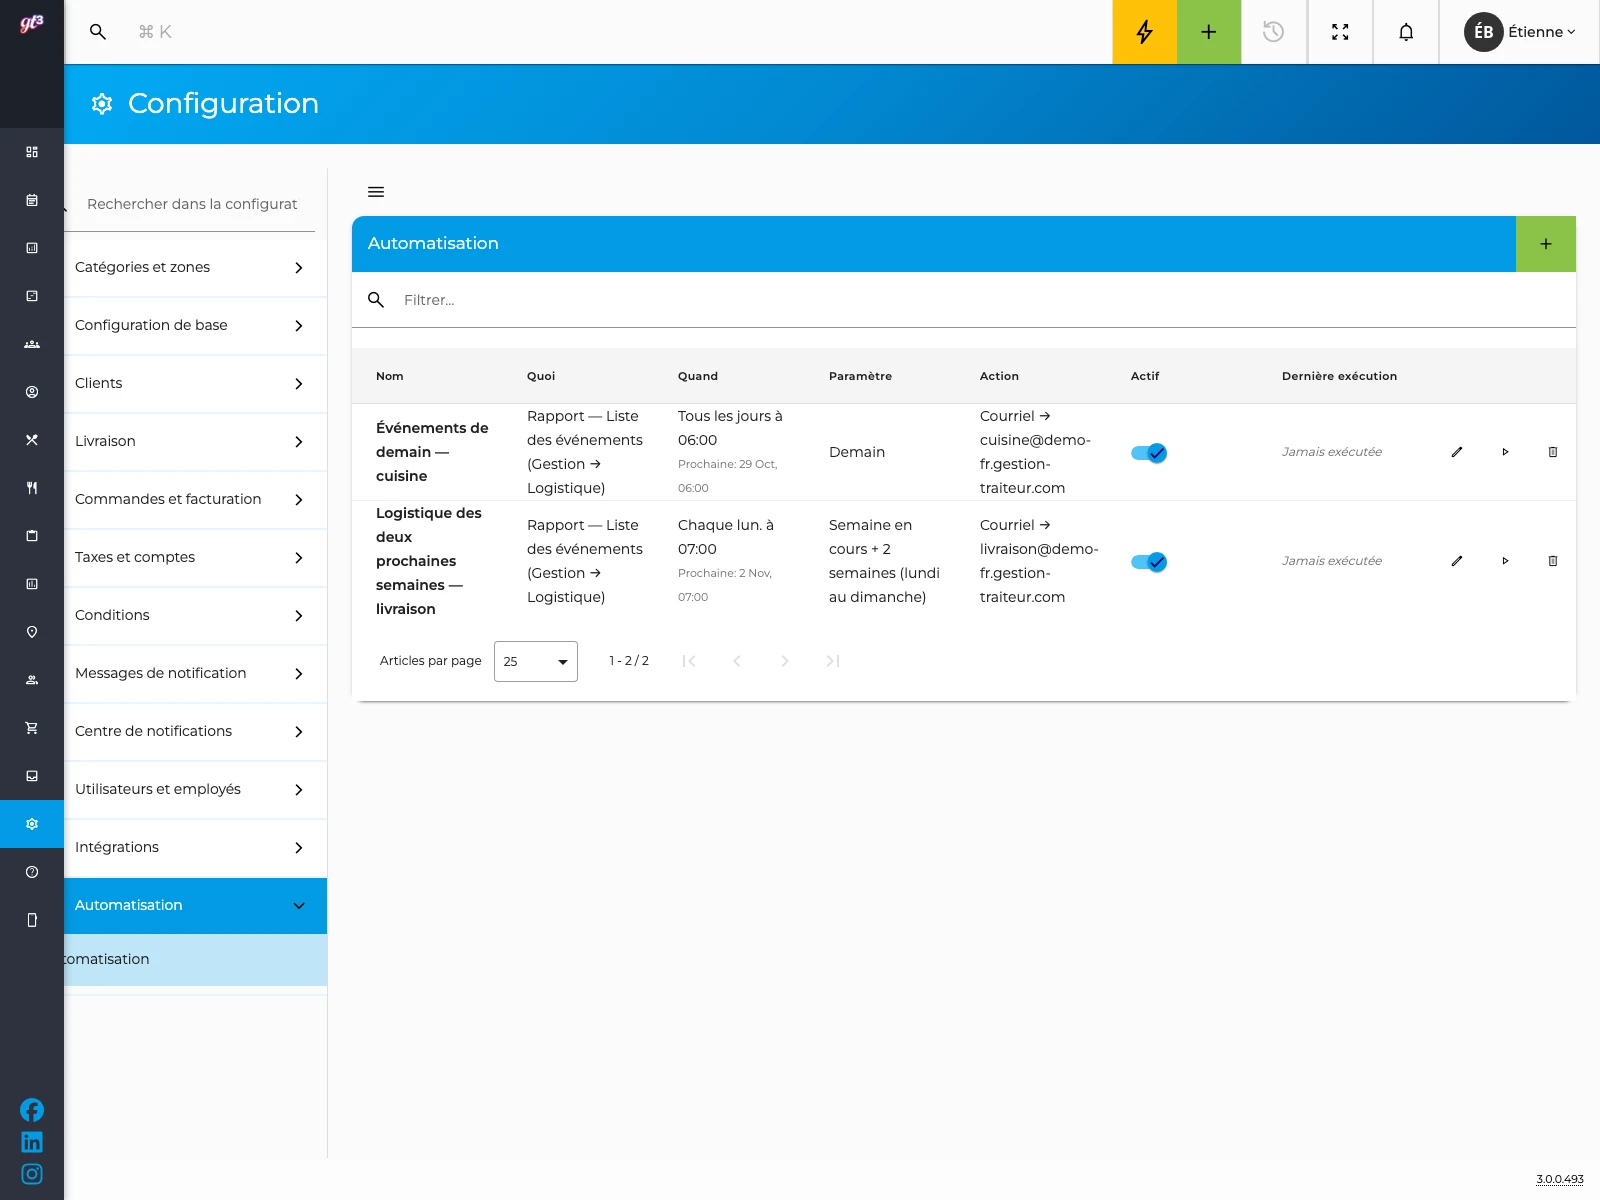The height and width of the screenshot is (1200, 1600).
Task: Open the Instagram link icon
Action: (x=32, y=1174)
